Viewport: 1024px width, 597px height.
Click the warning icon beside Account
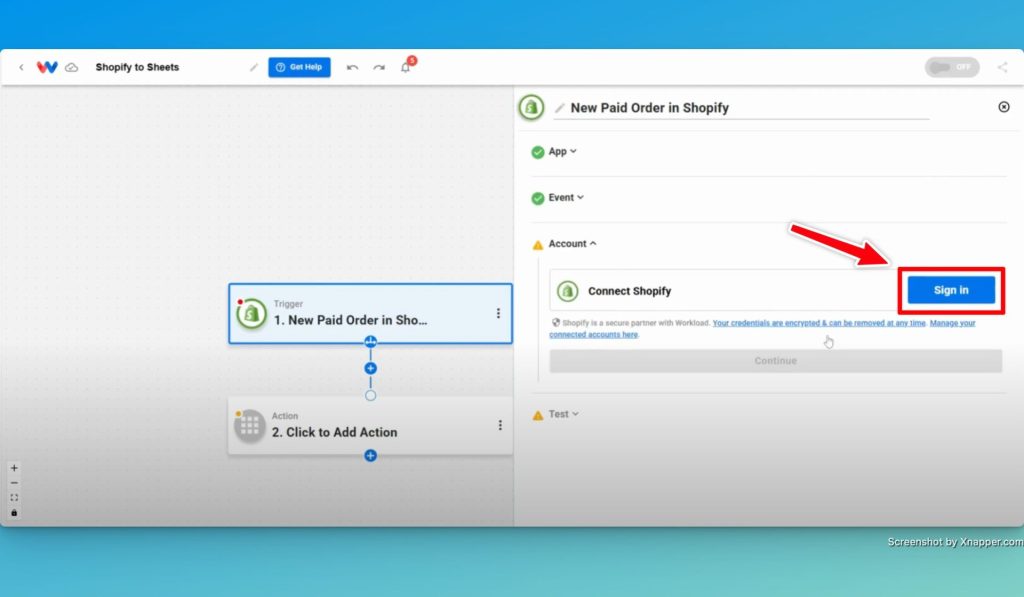click(537, 245)
